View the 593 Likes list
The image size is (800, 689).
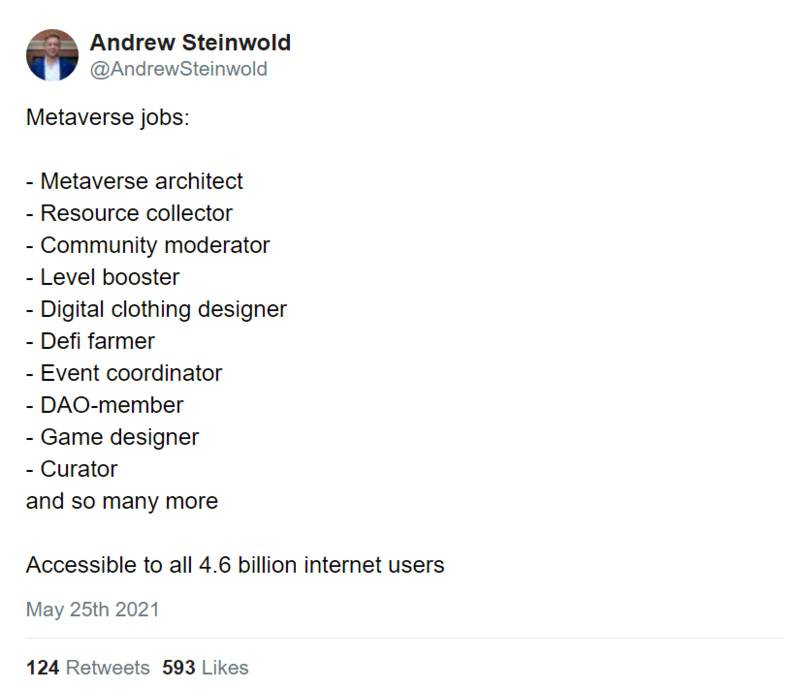tap(205, 668)
